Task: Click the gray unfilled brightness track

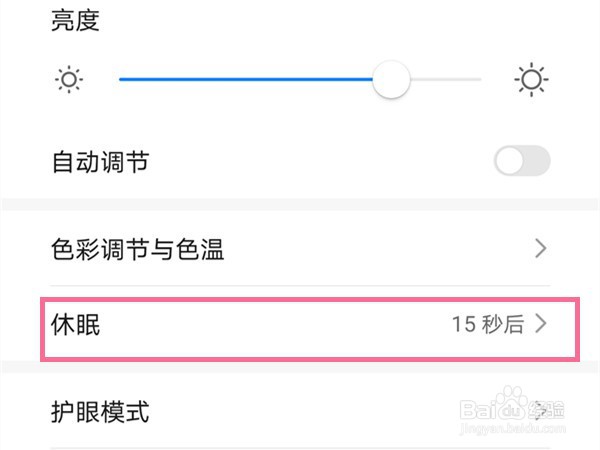Action: pos(447,79)
